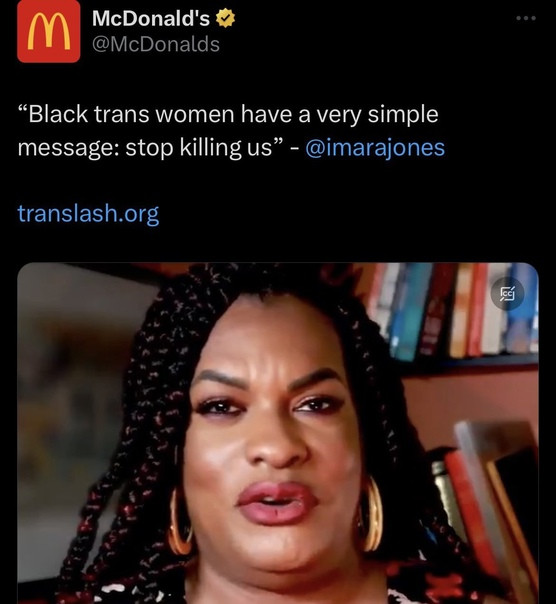The width and height of the screenshot is (556, 604).
Task: Click the CC icon on video corner
Action: point(507,294)
